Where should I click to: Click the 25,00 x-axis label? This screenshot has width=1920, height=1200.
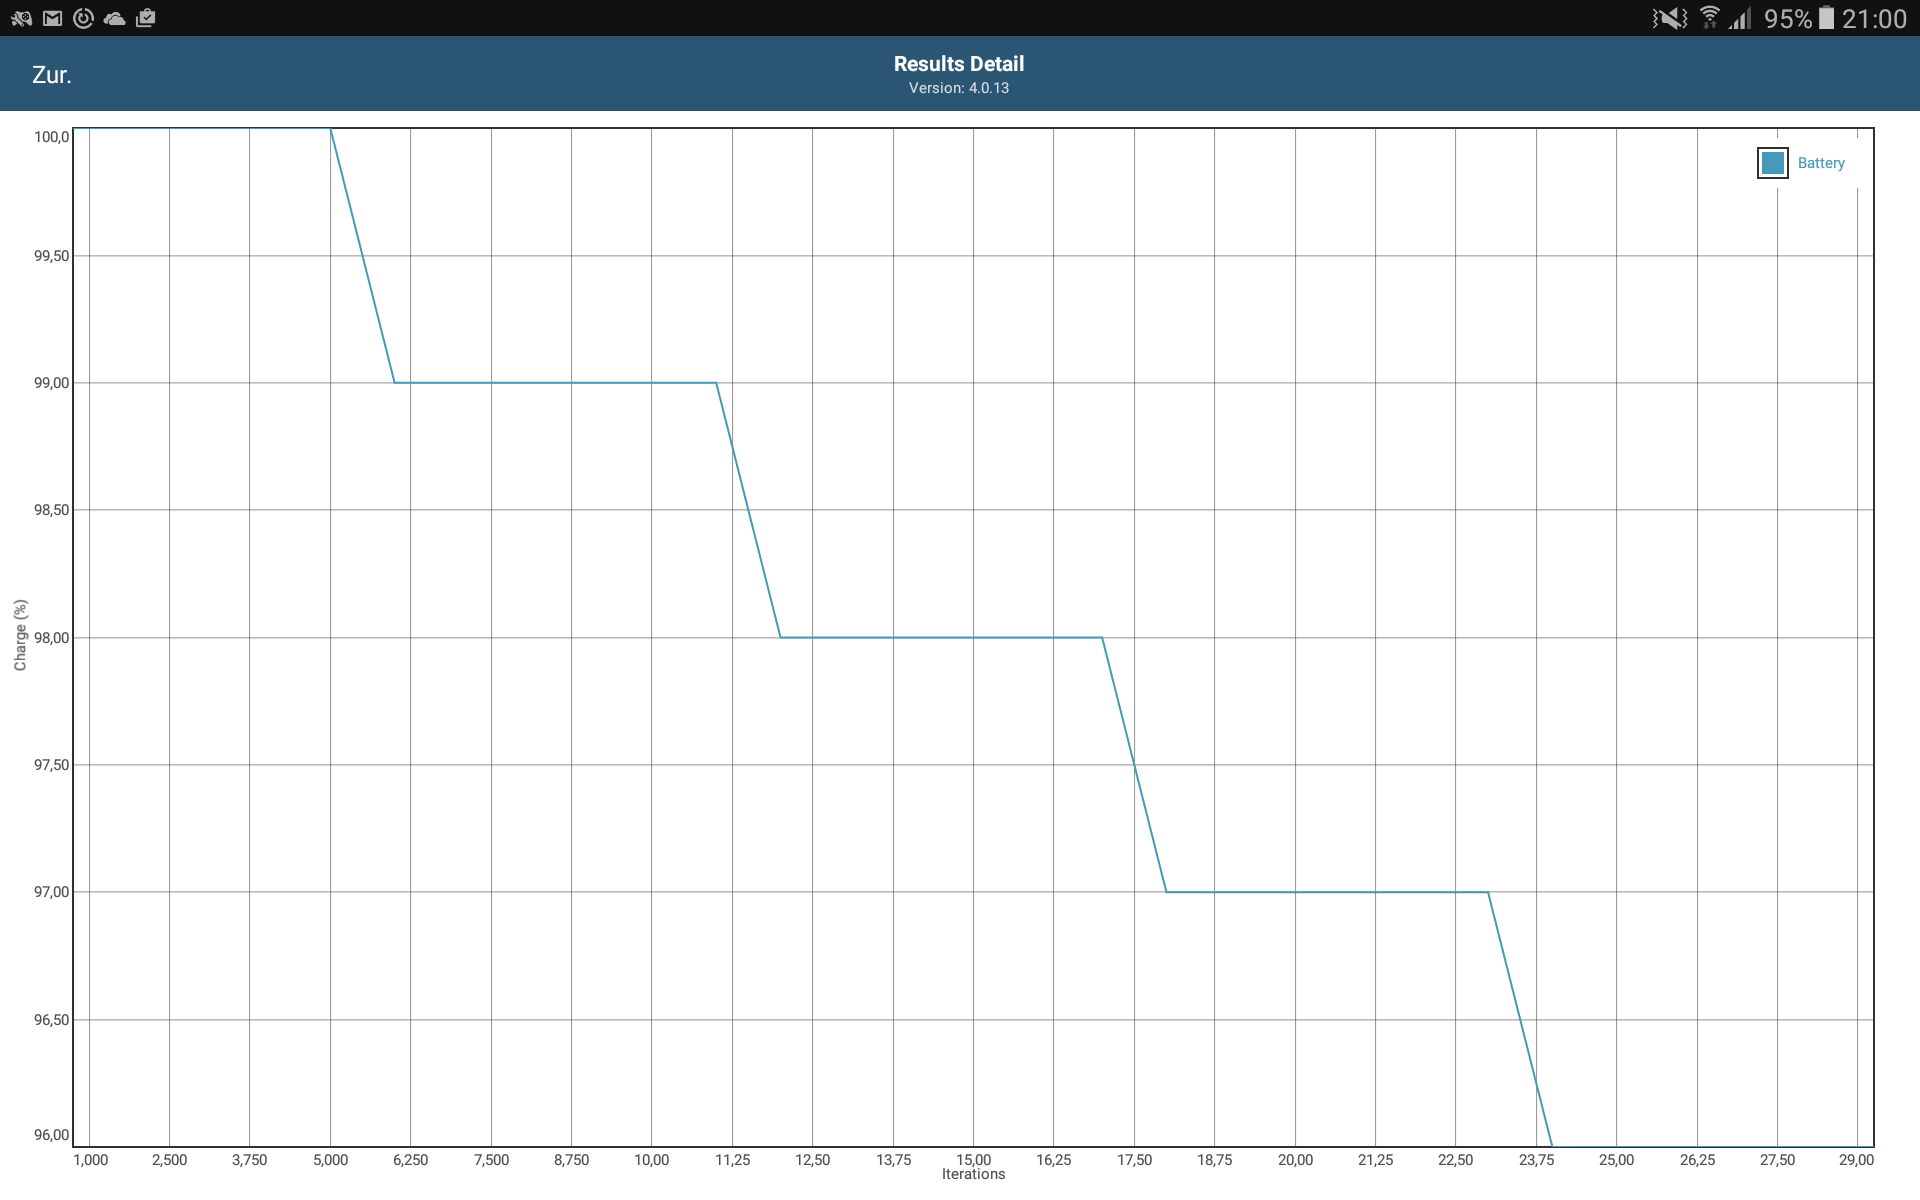pos(1616,1160)
